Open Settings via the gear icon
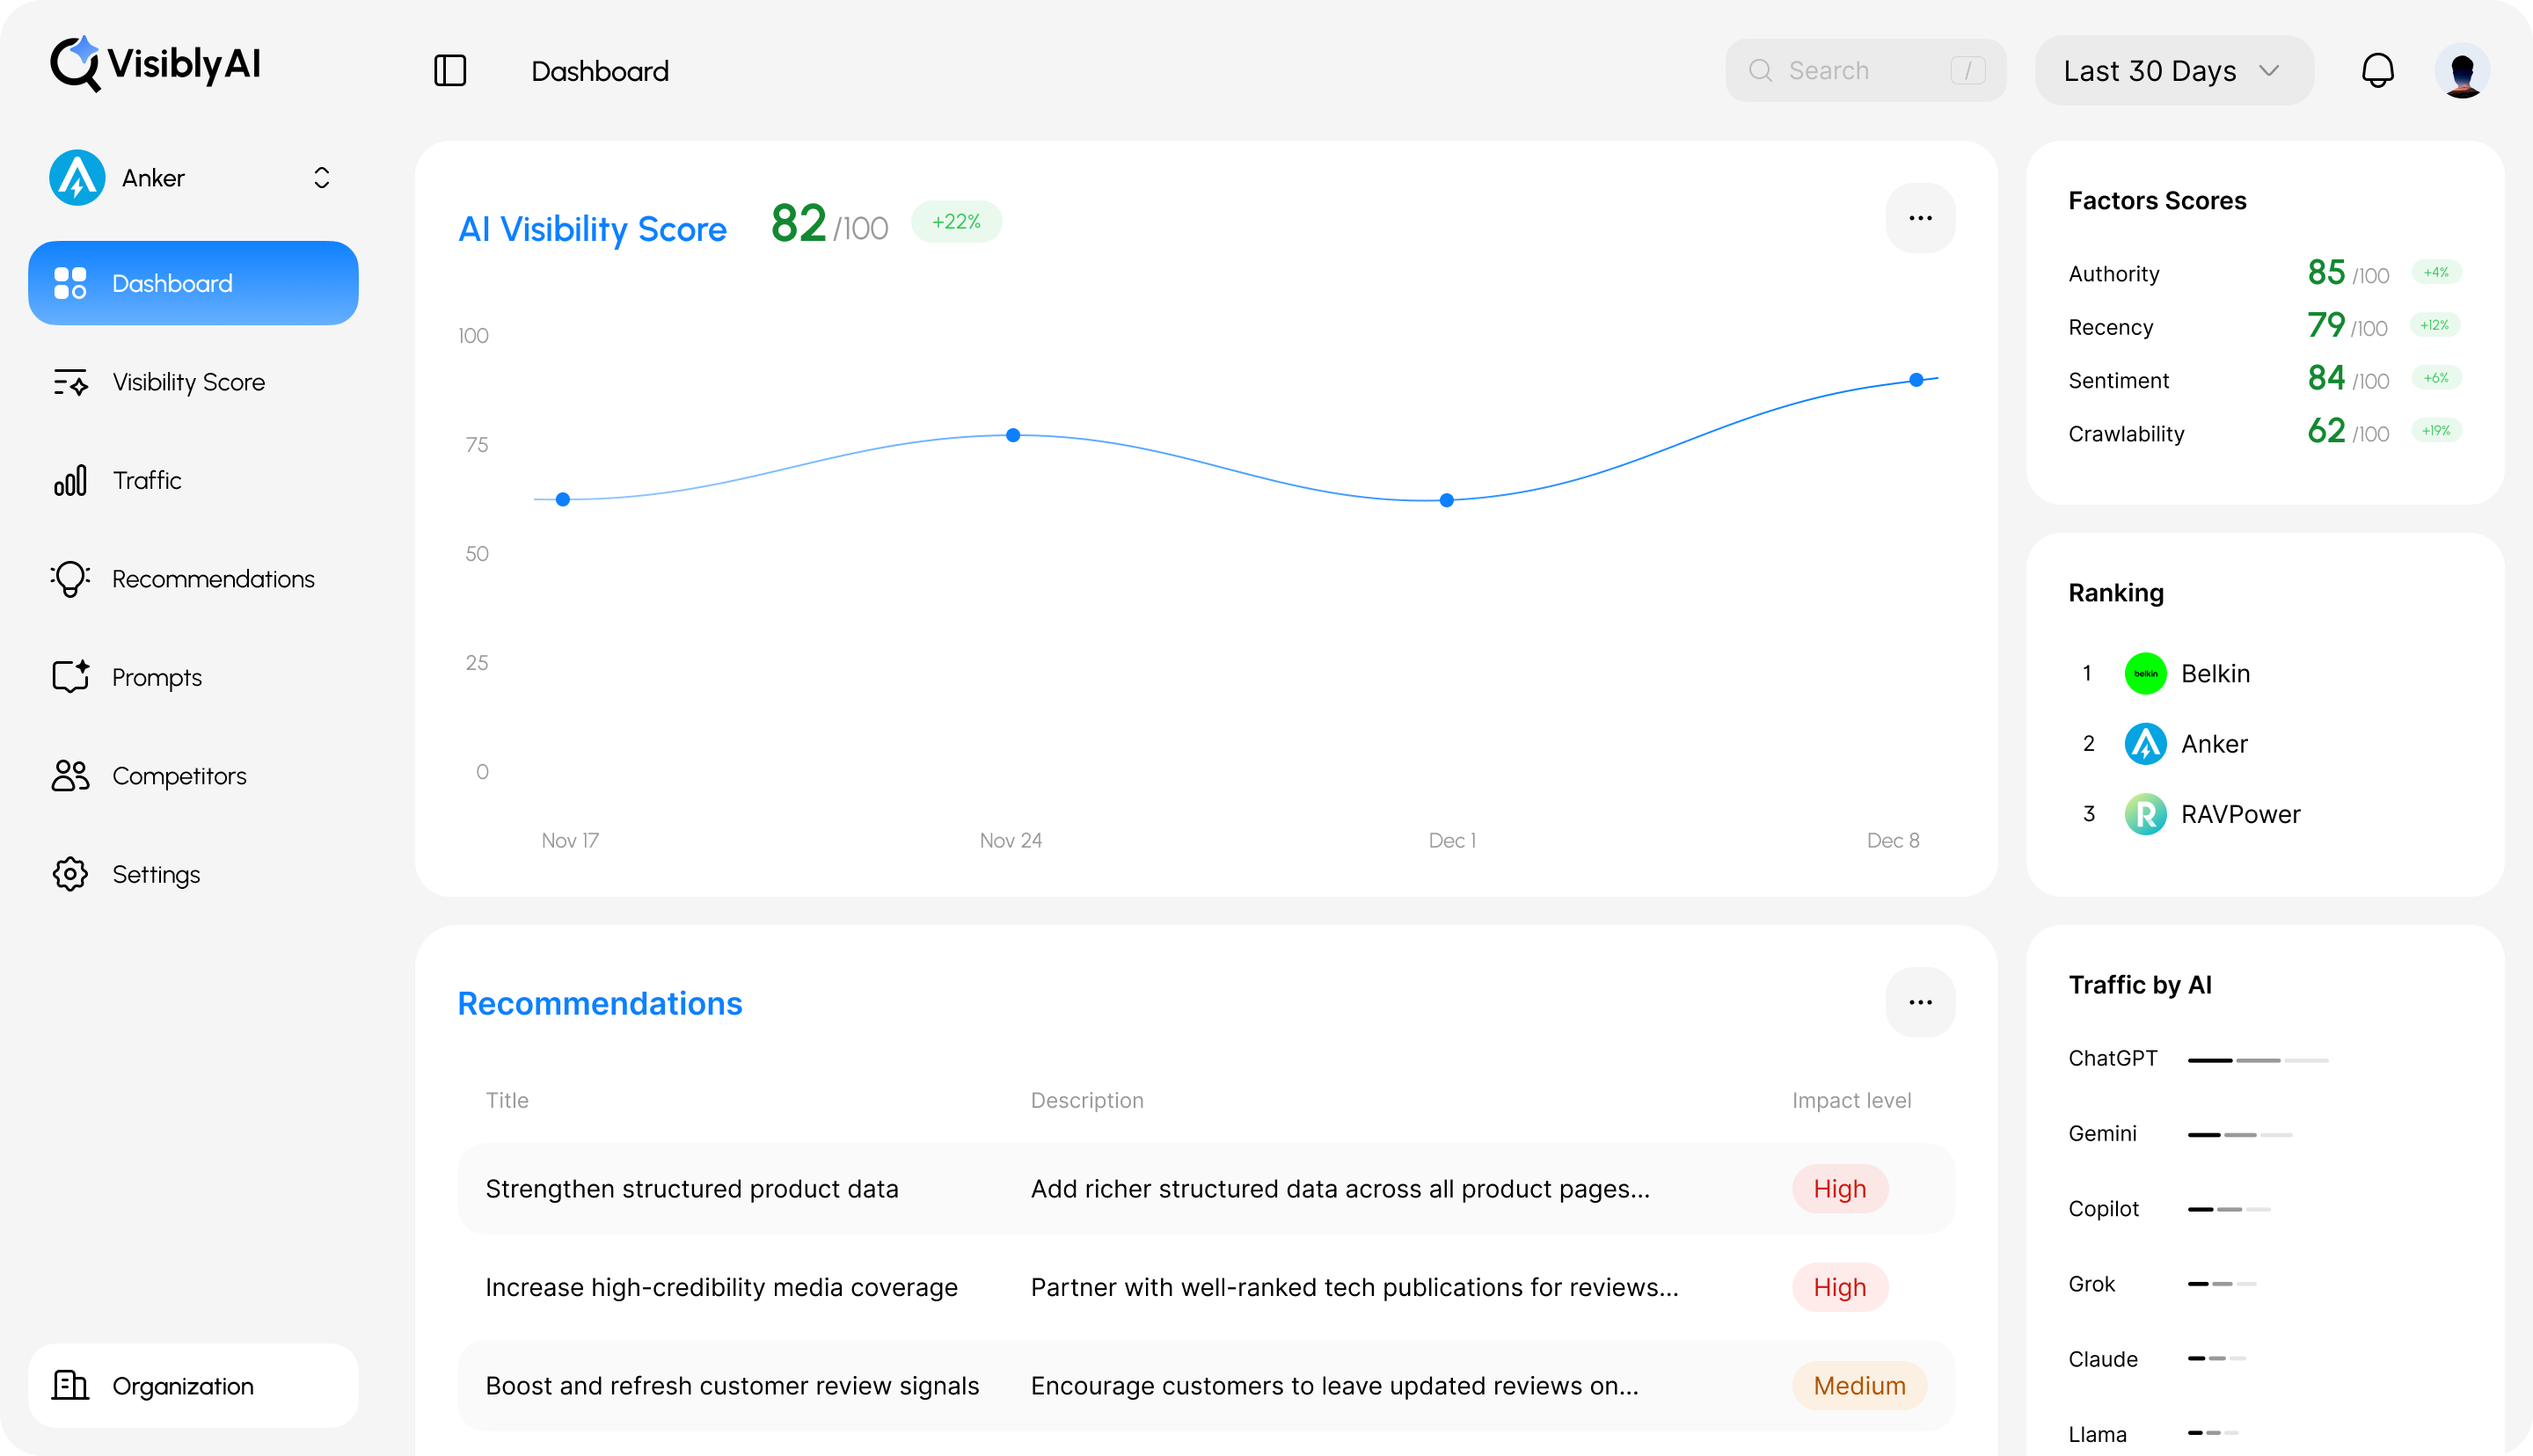The height and width of the screenshot is (1456, 2533). (x=69, y=874)
